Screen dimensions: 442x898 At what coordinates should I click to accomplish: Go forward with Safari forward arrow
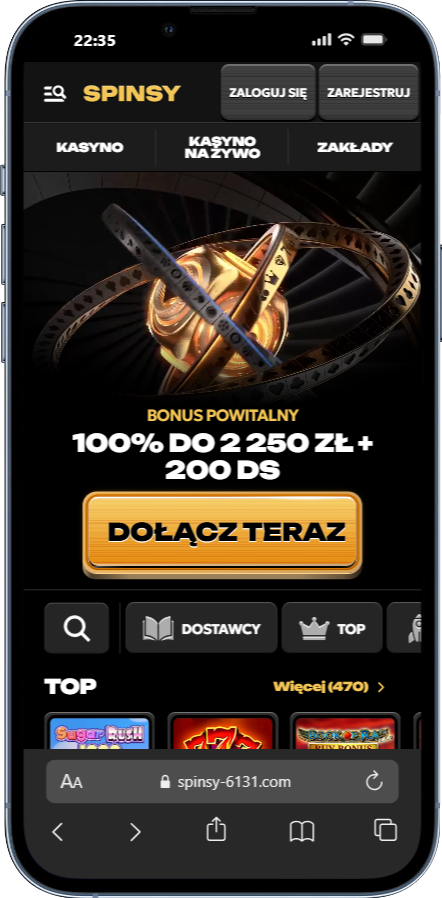point(135,832)
